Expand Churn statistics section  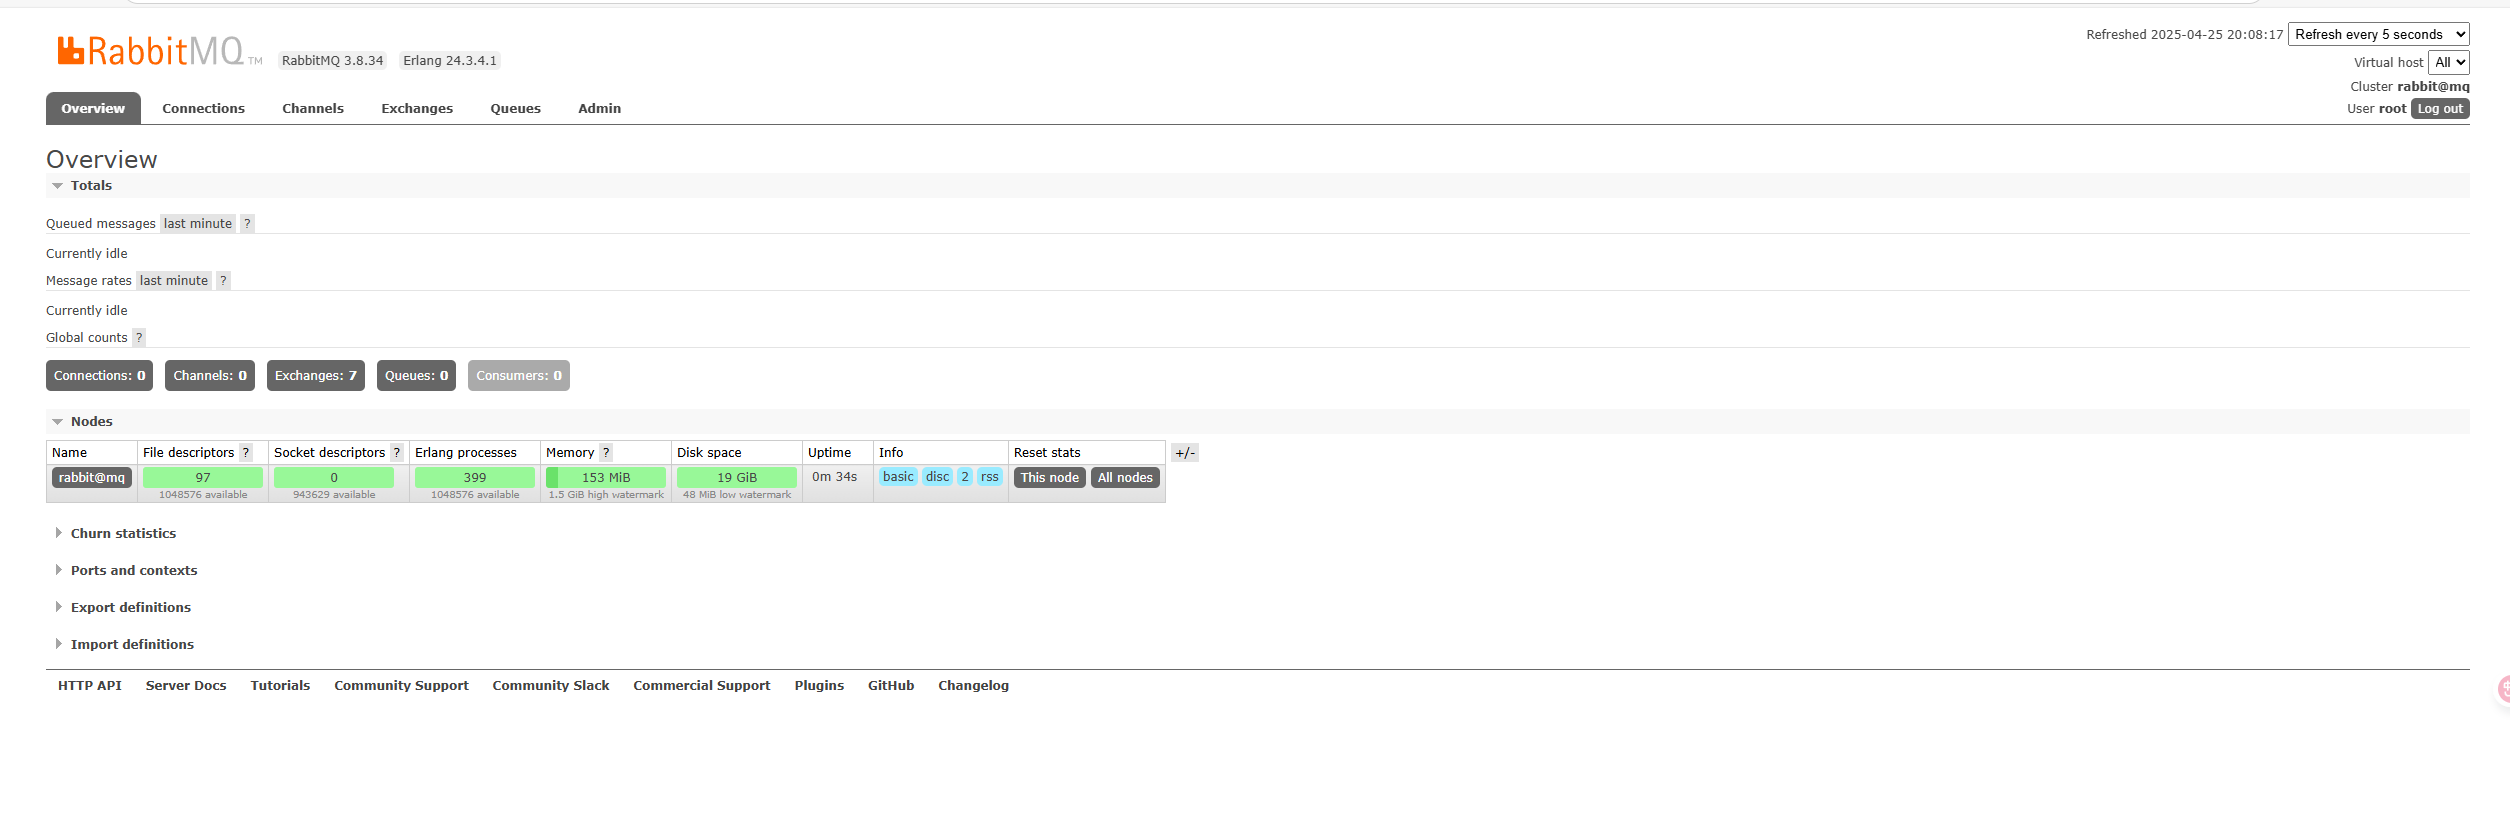tap(123, 534)
